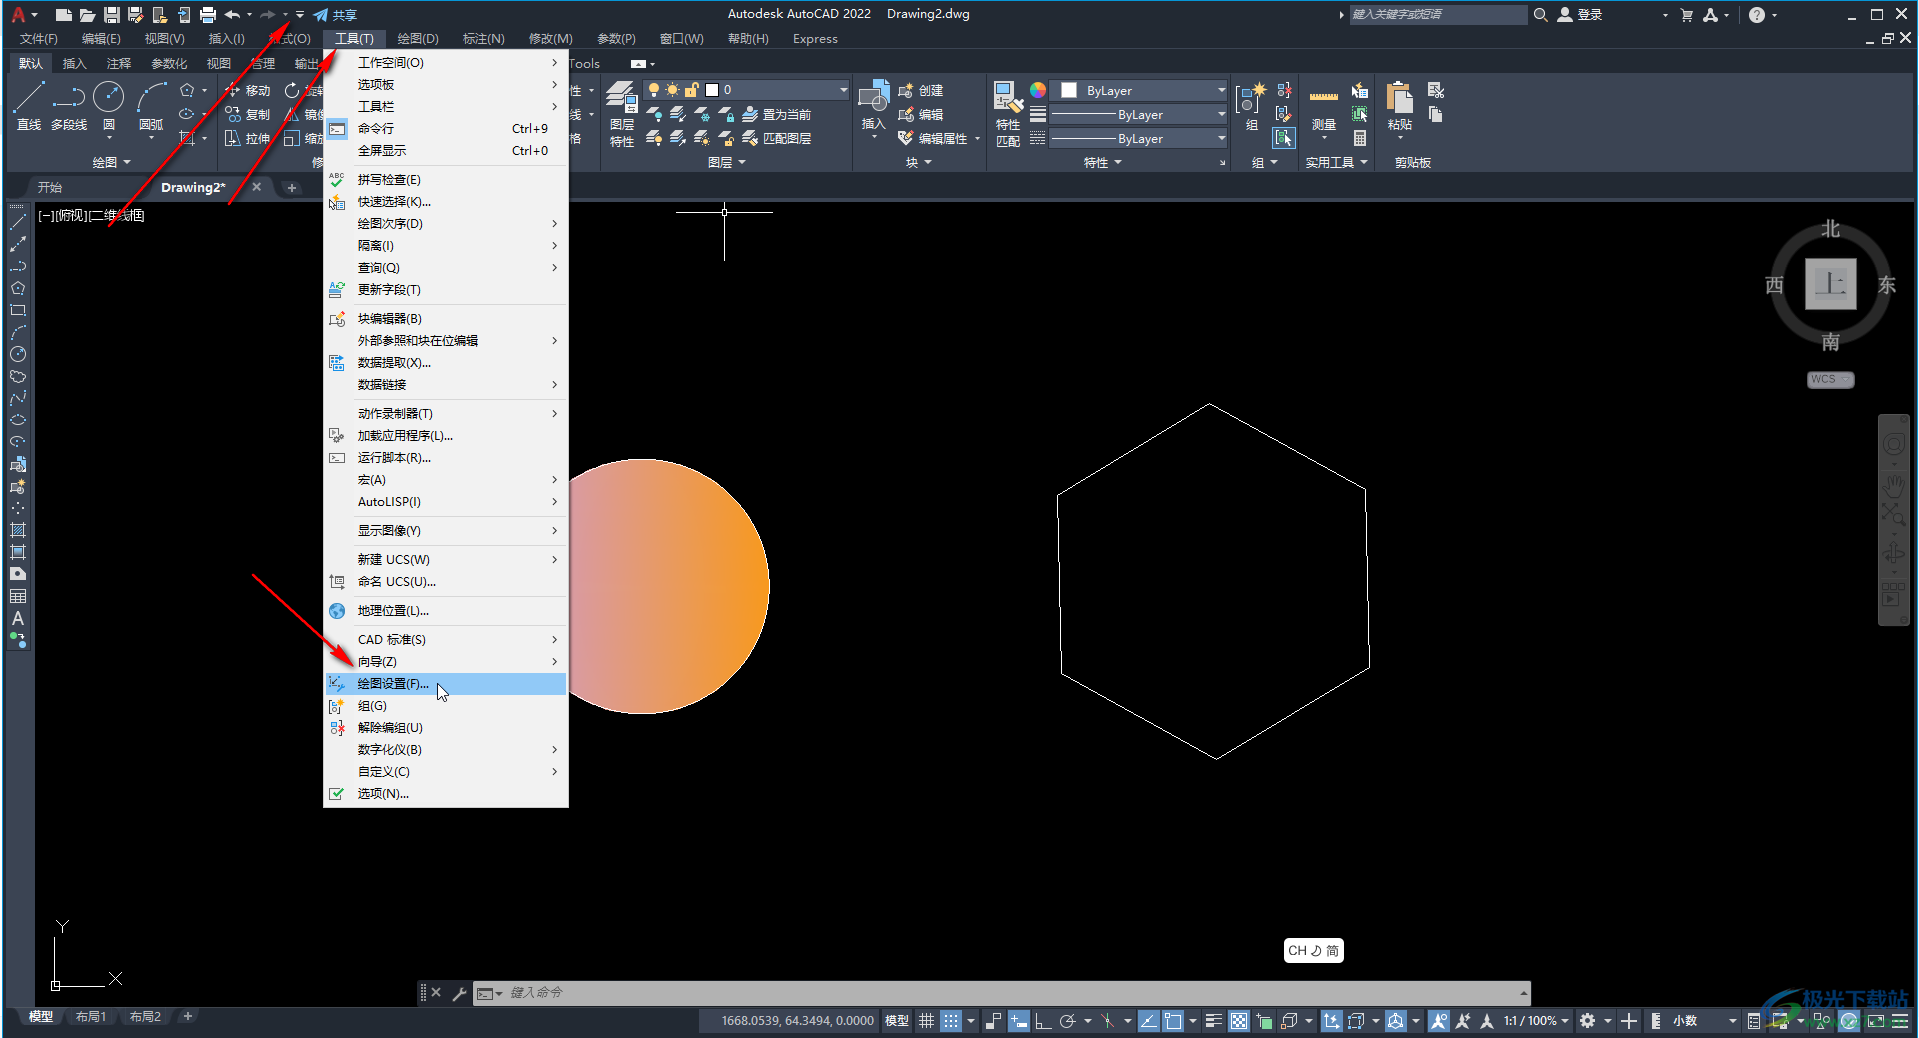Open 工作空间(O) submenu

pyautogui.click(x=446, y=63)
